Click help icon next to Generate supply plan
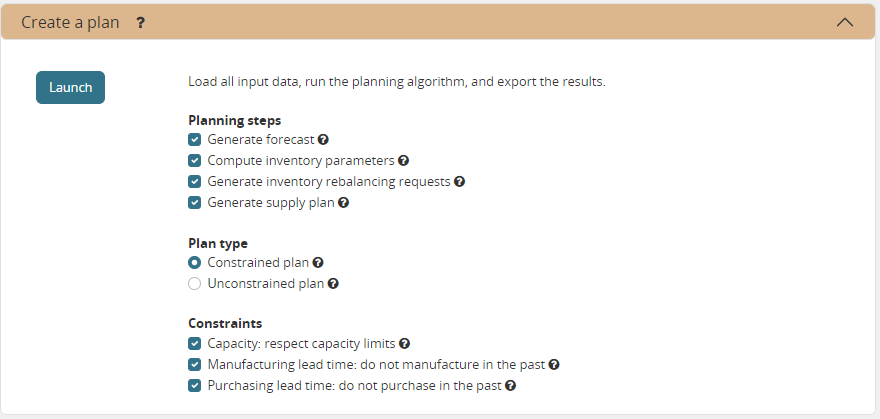Image resolution: width=880 pixels, height=419 pixels. click(343, 202)
